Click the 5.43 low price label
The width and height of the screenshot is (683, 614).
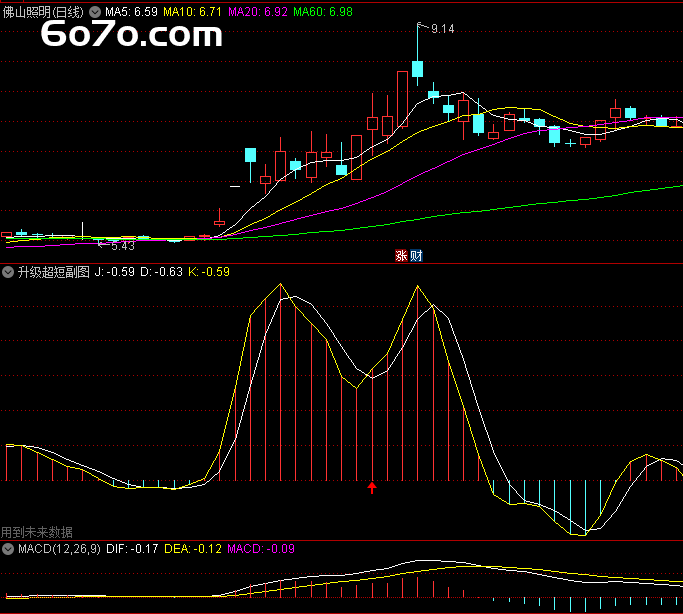123,246
